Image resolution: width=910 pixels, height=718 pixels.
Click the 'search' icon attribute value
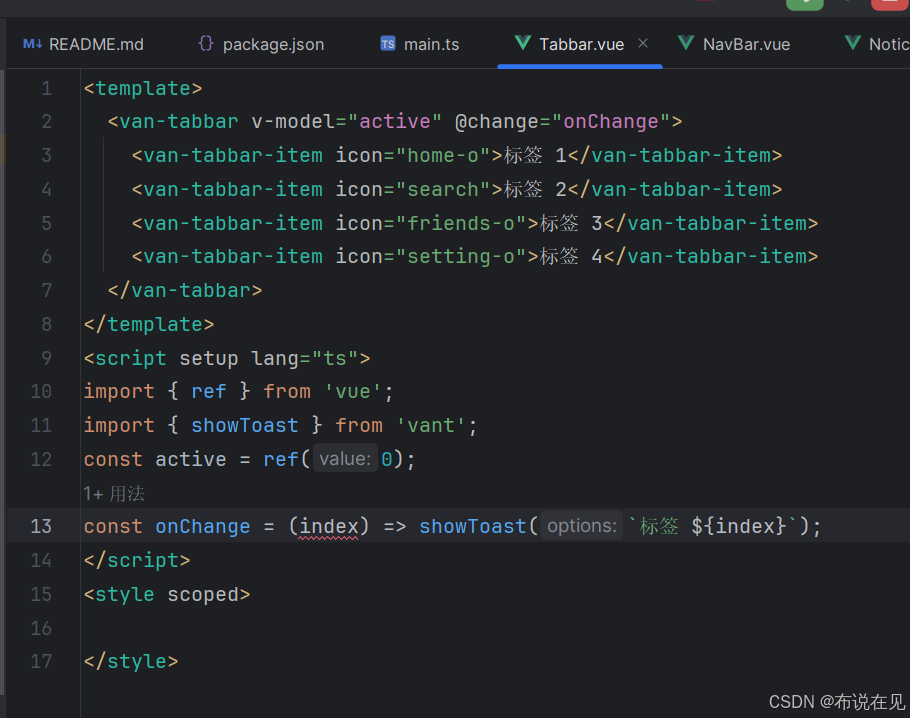(443, 189)
